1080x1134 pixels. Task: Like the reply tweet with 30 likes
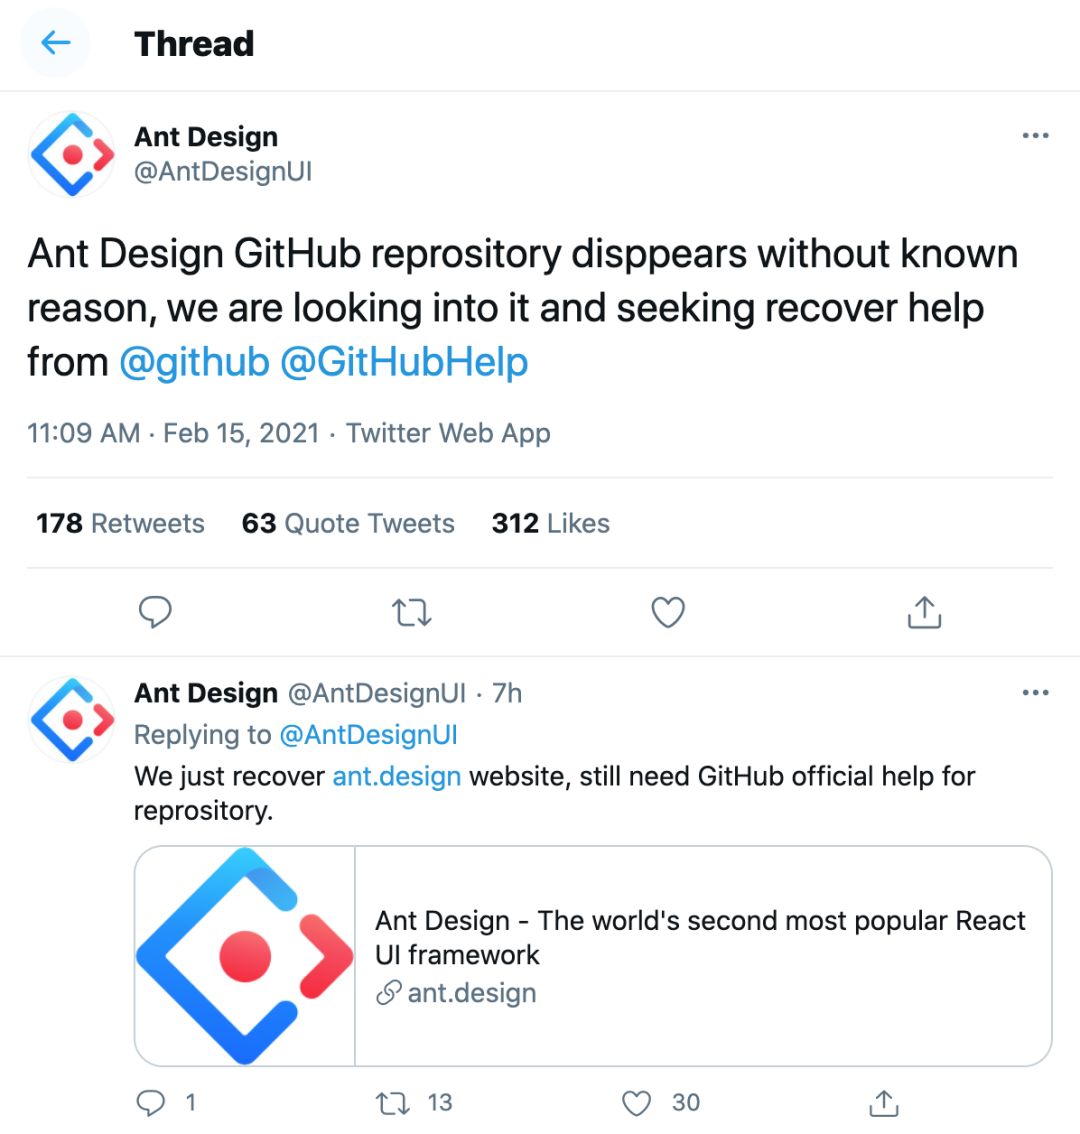point(660,1103)
